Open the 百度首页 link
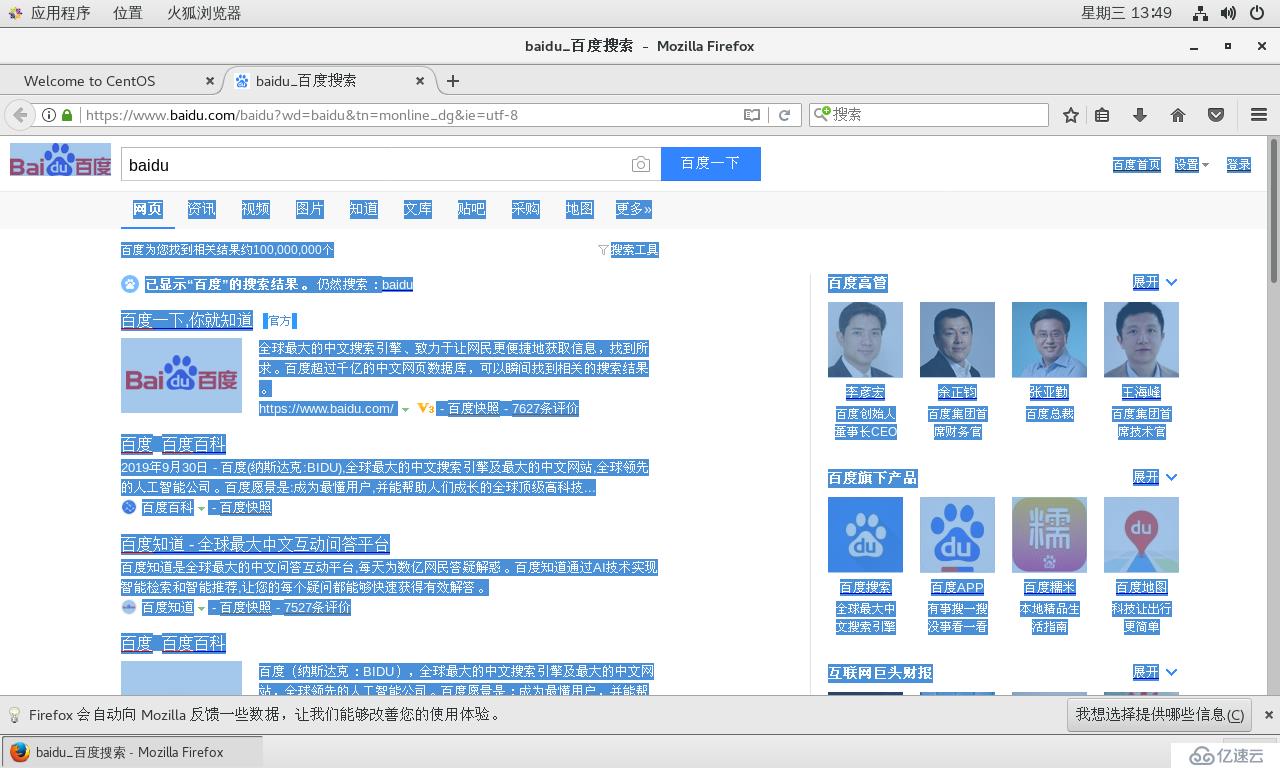Screen dimensions: 1280x768 pos(1137,165)
